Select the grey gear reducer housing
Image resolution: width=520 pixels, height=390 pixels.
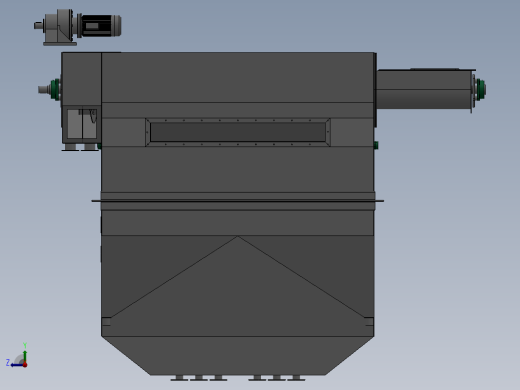[x=57, y=27]
